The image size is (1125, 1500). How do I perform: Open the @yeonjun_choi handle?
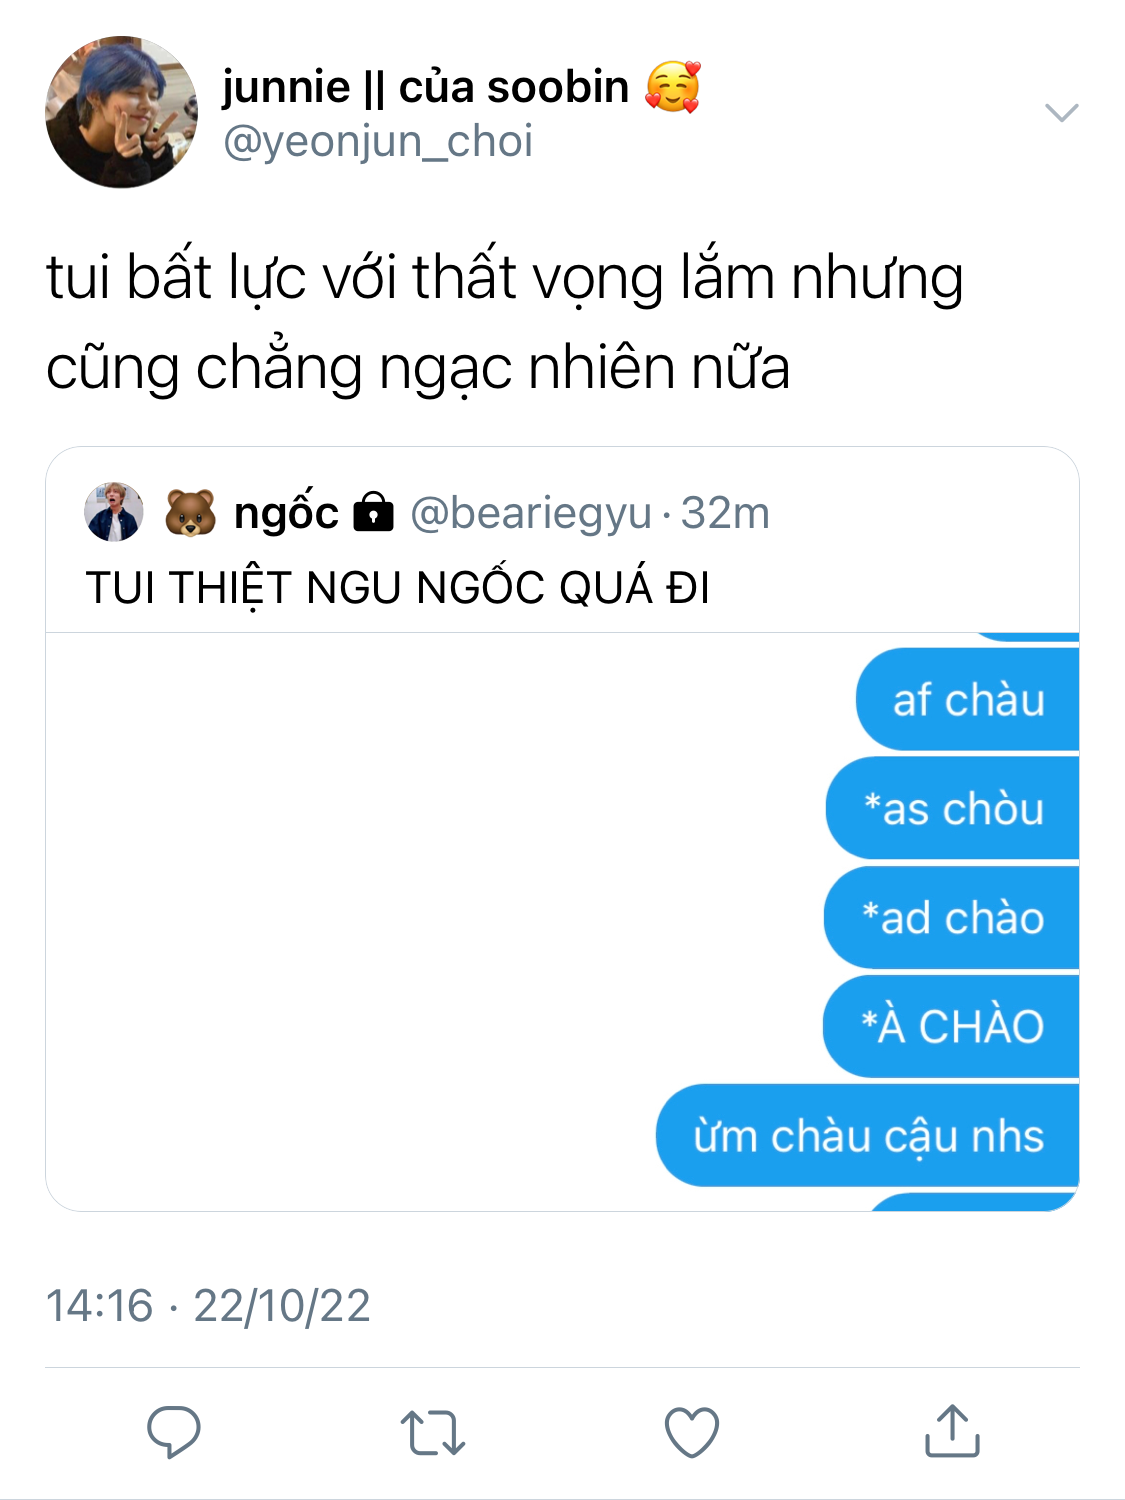(x=378, y=141)
